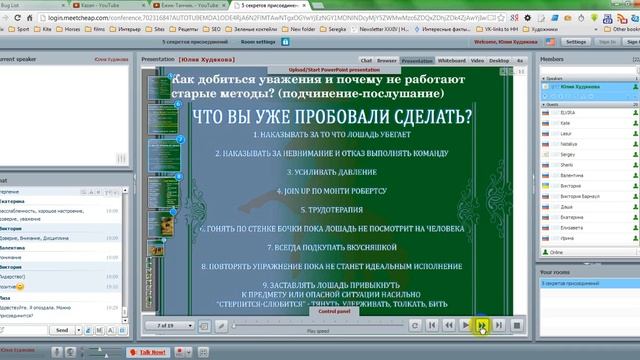Reload the browser page
Viewport: 640px width, 360px height.
point(17,18)
